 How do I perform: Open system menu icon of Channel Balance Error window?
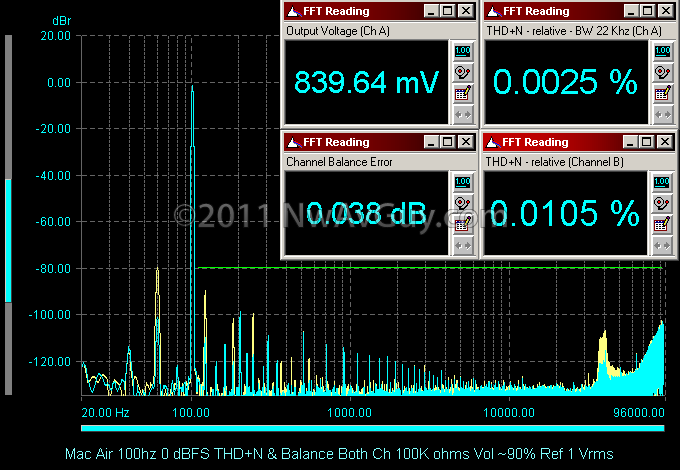pos(293,142)
